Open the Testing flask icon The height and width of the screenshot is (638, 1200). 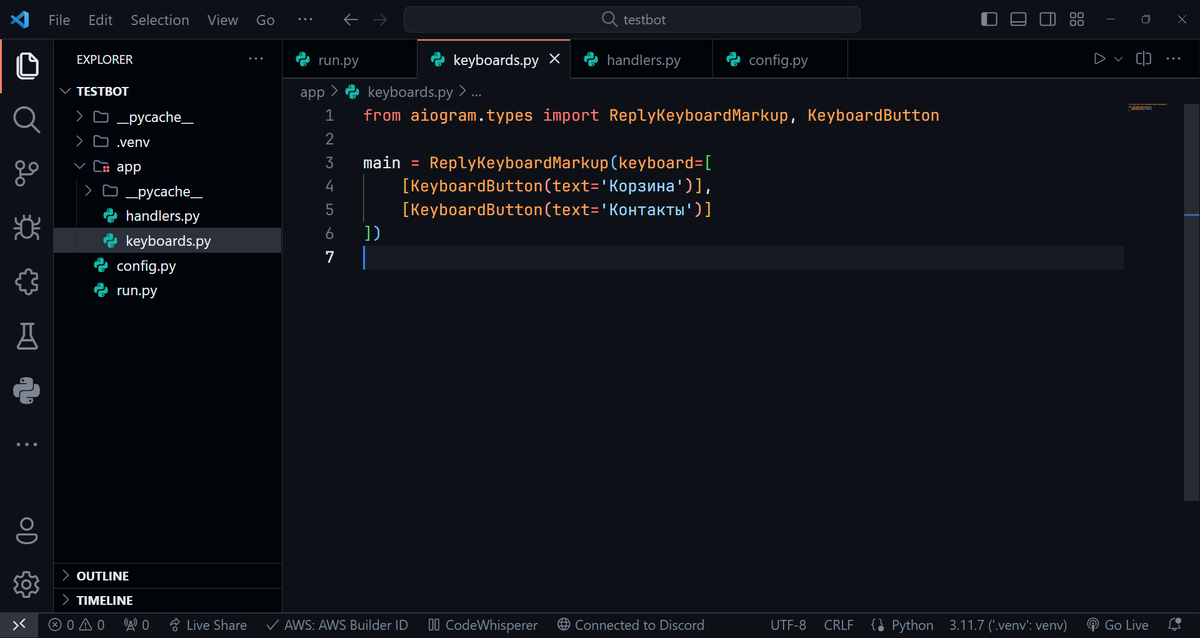[27, 336]
